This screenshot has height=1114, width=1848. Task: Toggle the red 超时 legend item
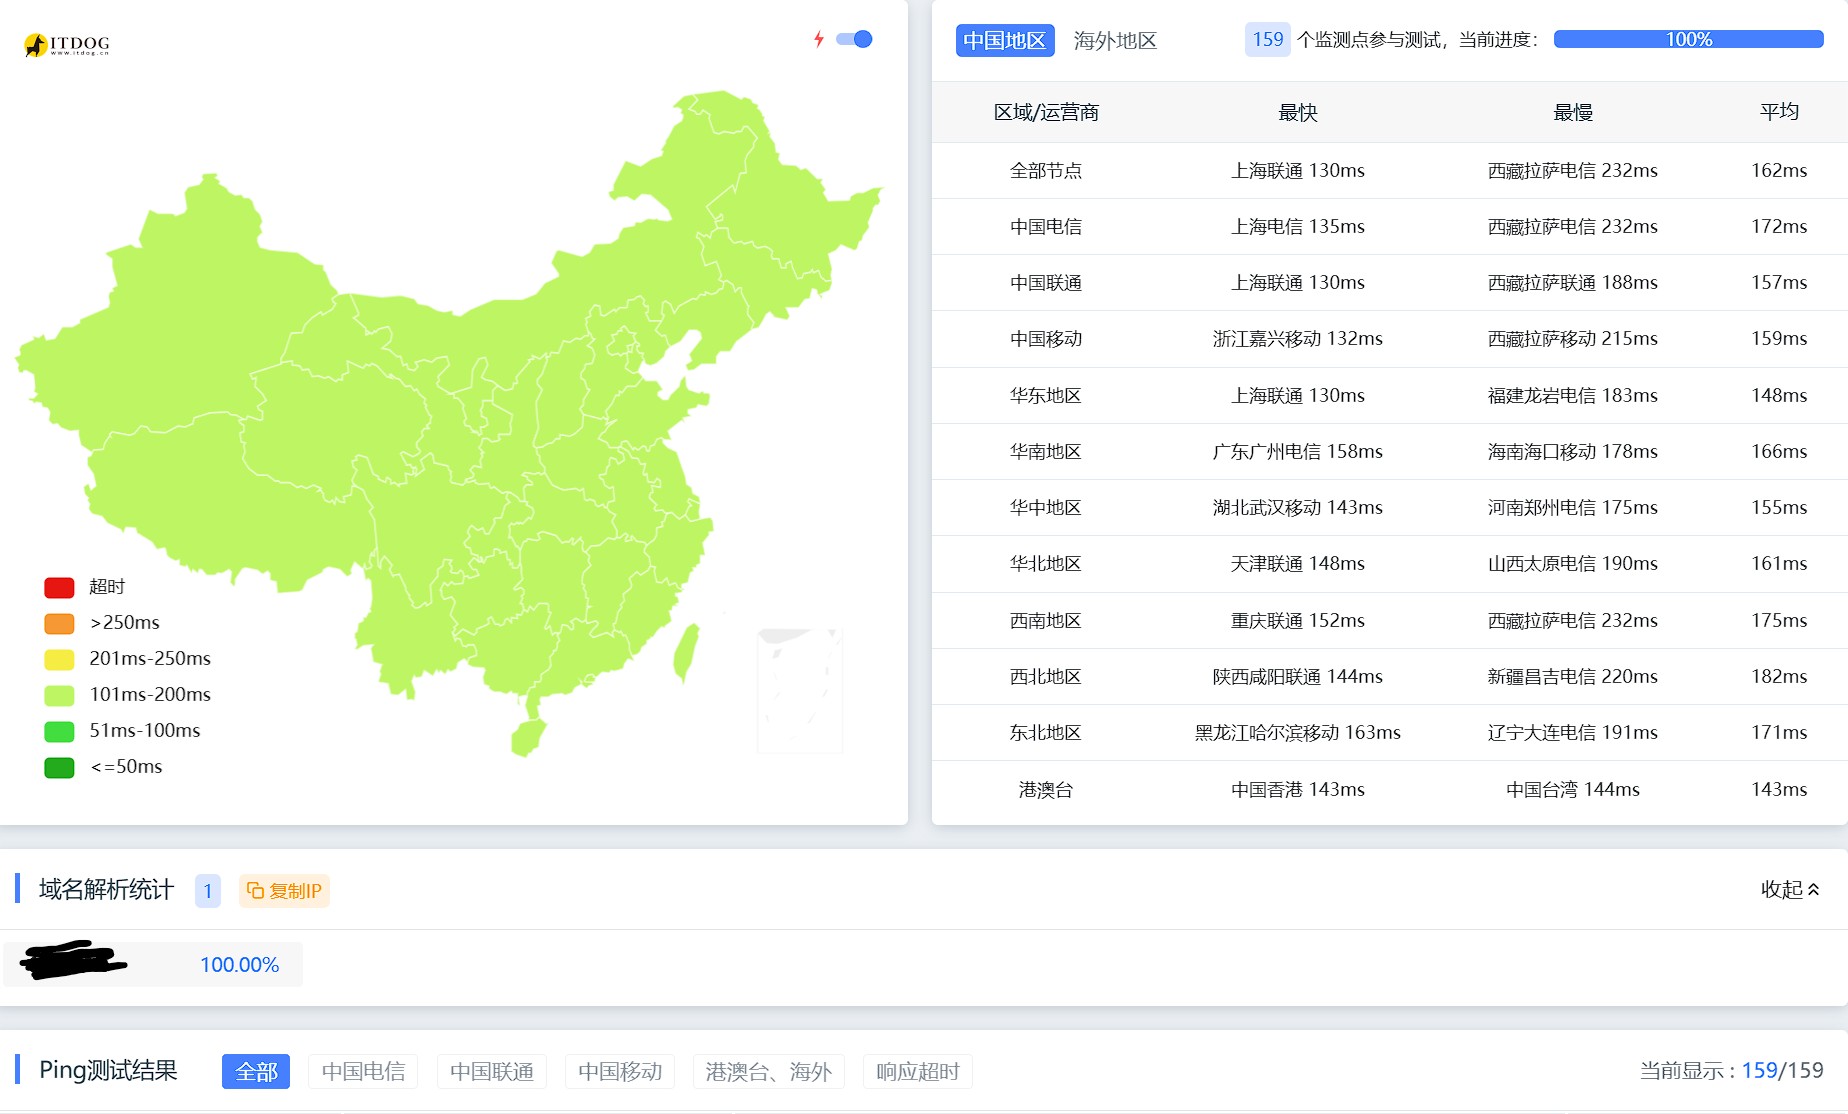pos(60,587)
